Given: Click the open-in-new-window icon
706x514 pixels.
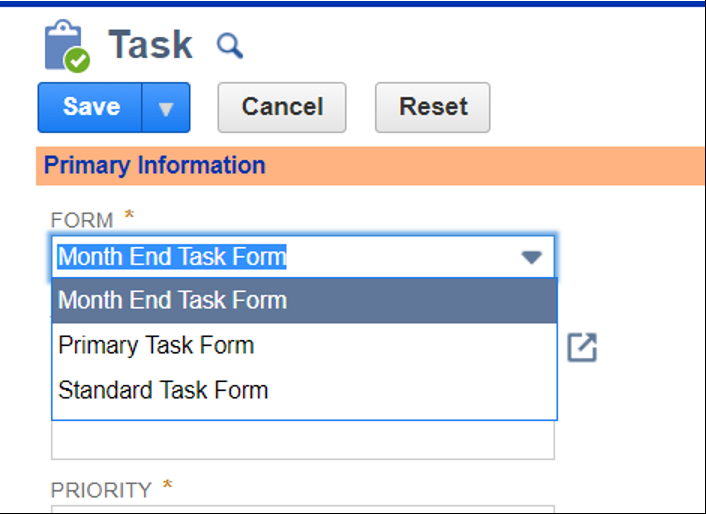Looking at the screenshot, I should pyautogui.click(x=581, y=347).
